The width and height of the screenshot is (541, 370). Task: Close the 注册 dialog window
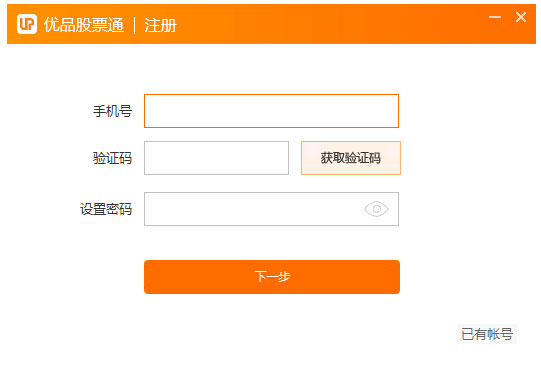(521, 17)
